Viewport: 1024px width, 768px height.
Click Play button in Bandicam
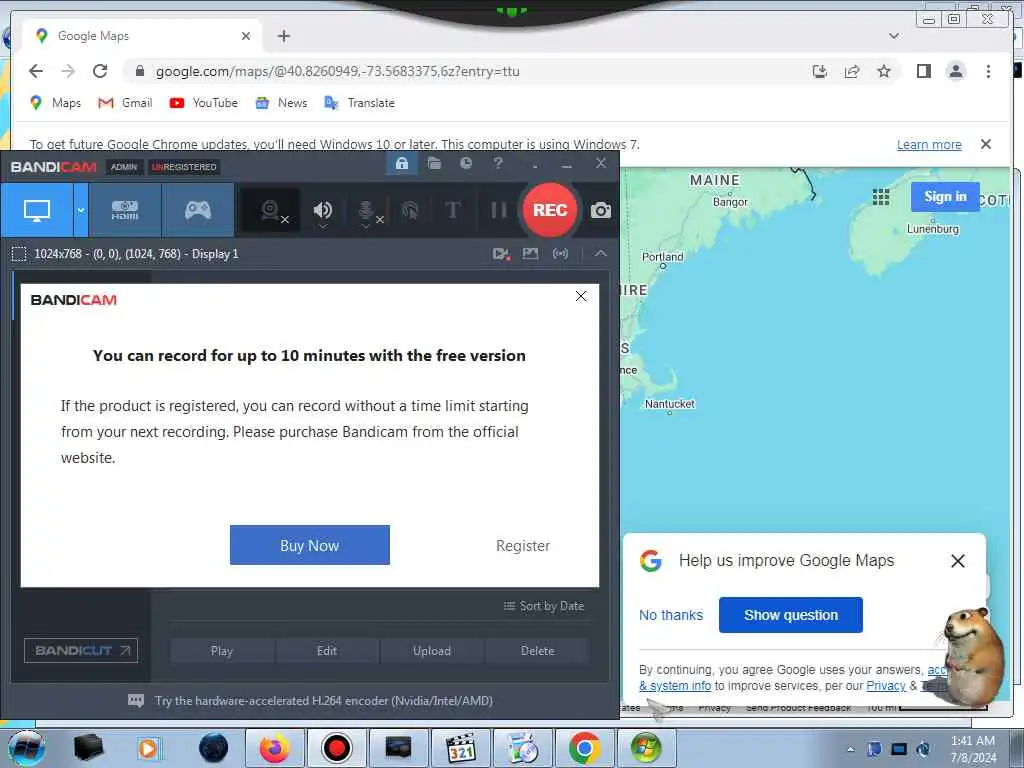coord(222,651)
